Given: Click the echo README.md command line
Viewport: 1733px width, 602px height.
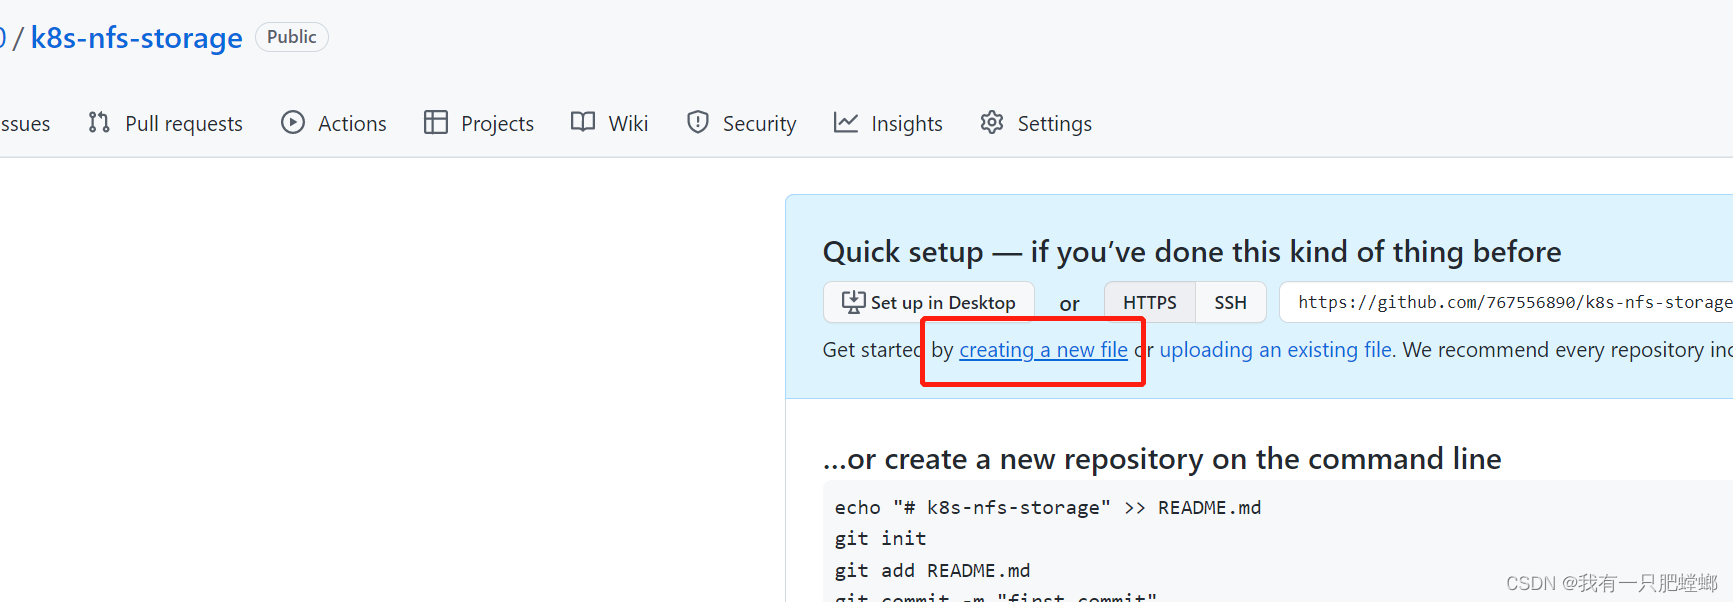Looking at the screenshot, I should pyautogui.click(x=1048, y=508).
